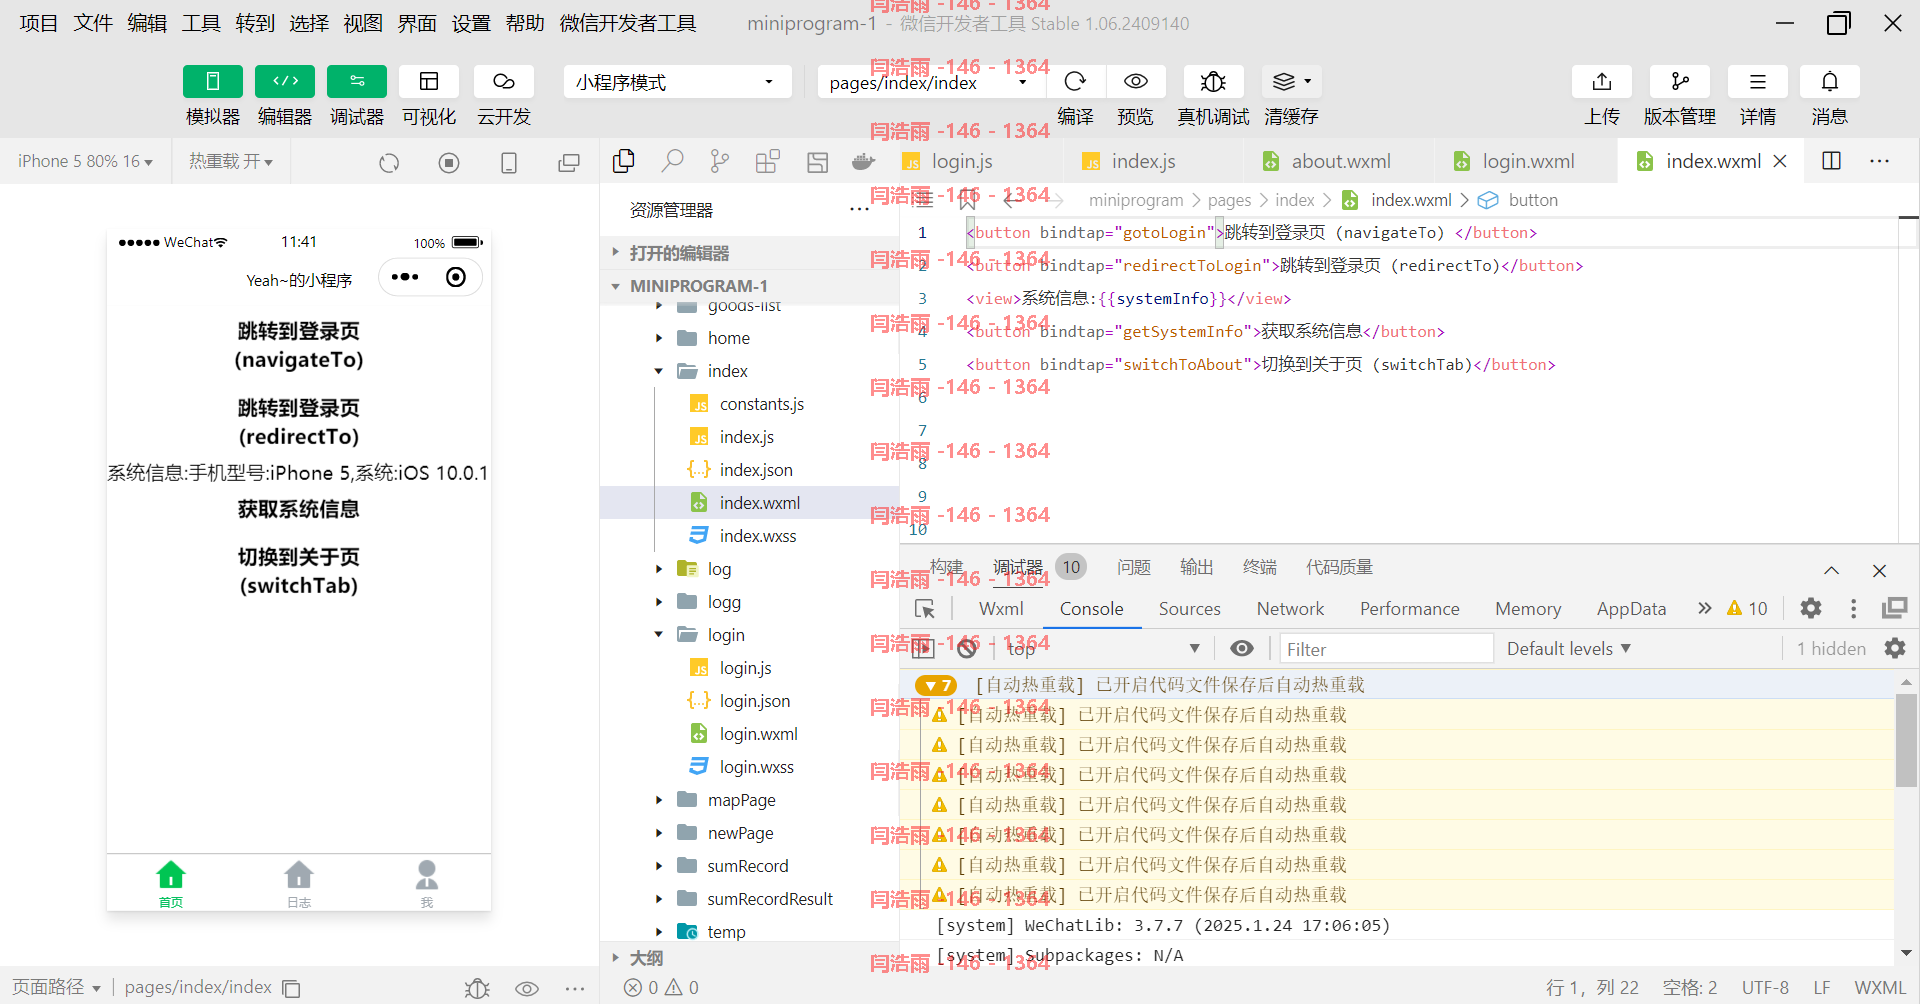Viewport: 1920px width, 1004px height.
Task: Tap the 日志 tab bar item in simulator
Action: click(299, 884)
